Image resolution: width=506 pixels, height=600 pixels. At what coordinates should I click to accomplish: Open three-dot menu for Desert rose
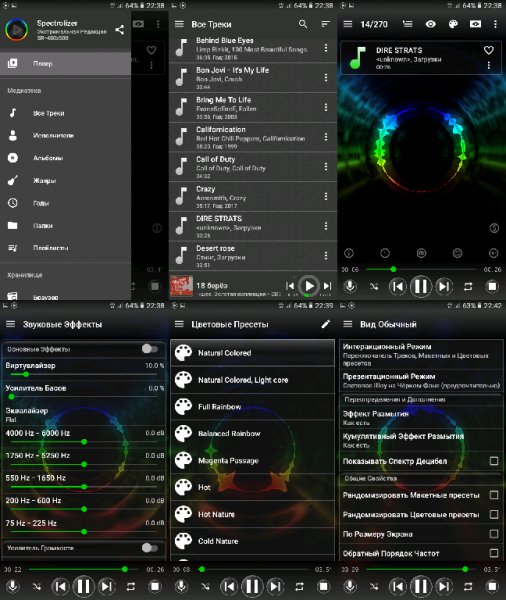(326, 256)
